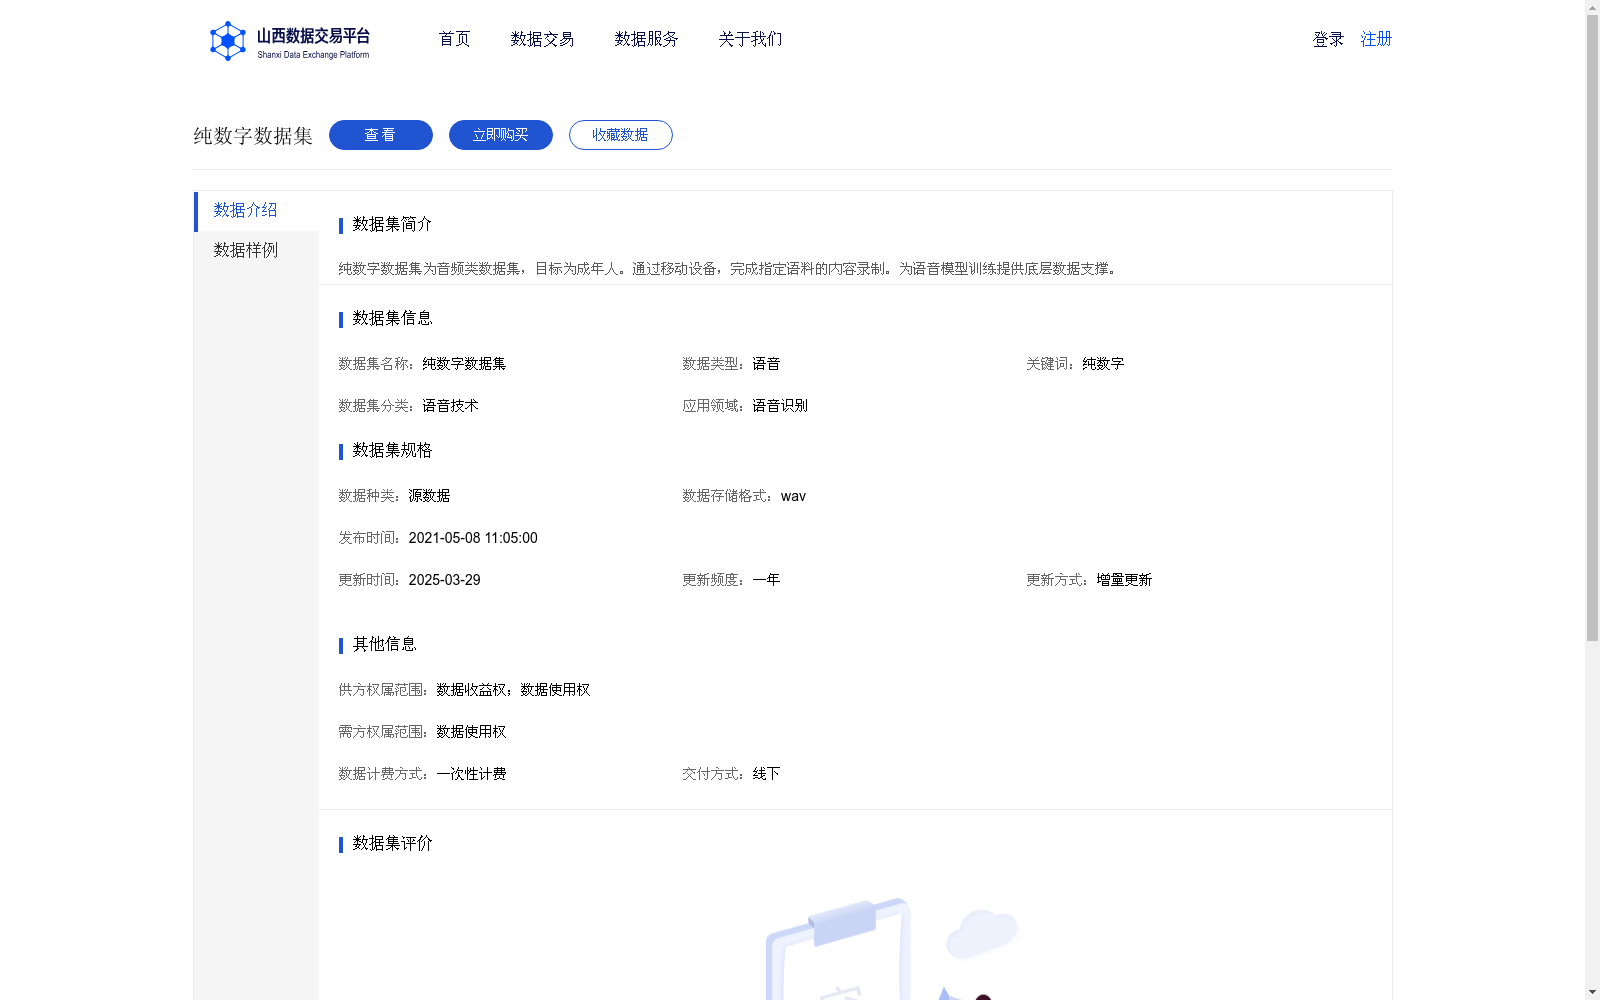Click the 数据集信息 section heading
The height and width of the screenshot is (1000, 1600).
392,318
